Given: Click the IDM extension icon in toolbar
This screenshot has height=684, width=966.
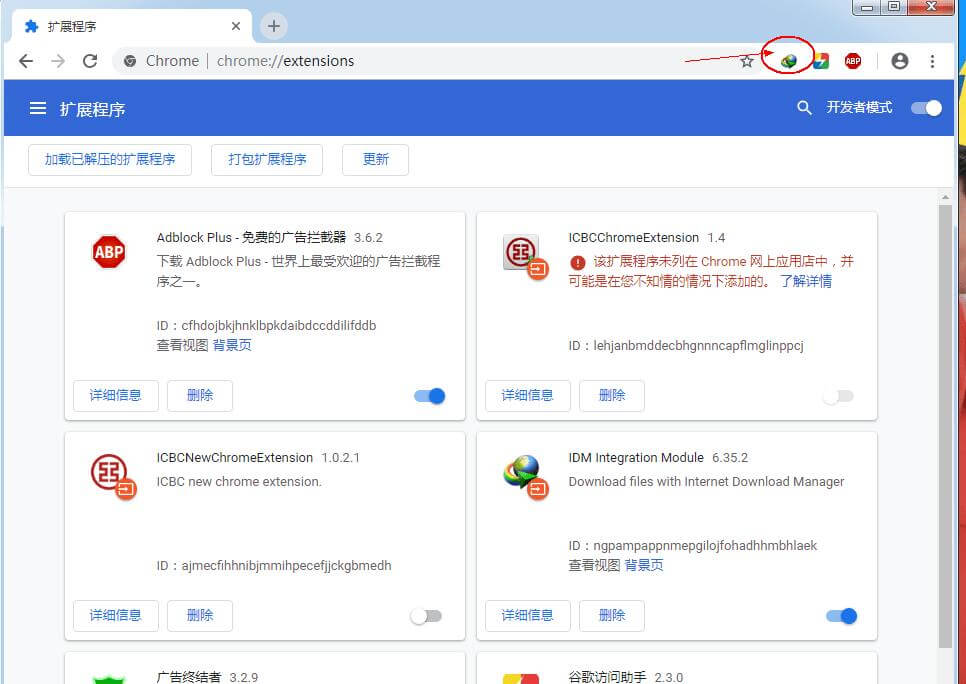Looking at the screenshot, I should [789, 61].
